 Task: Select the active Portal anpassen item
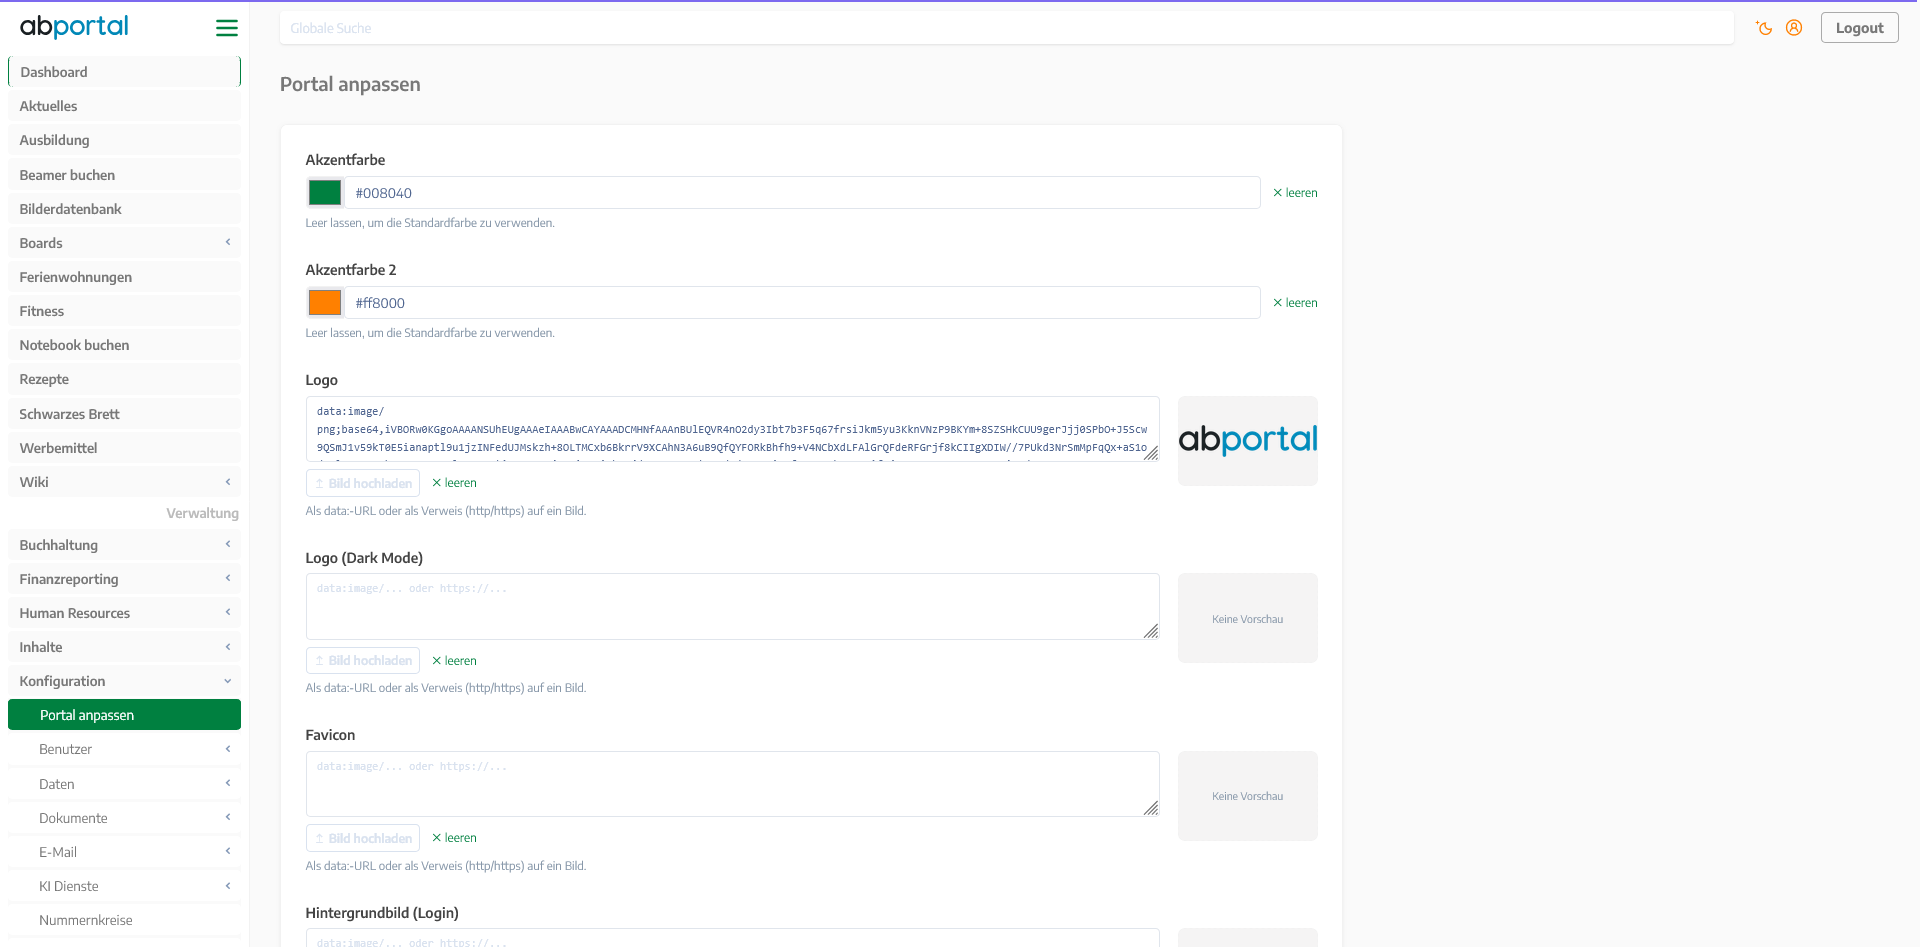click(x=124, y=715)
